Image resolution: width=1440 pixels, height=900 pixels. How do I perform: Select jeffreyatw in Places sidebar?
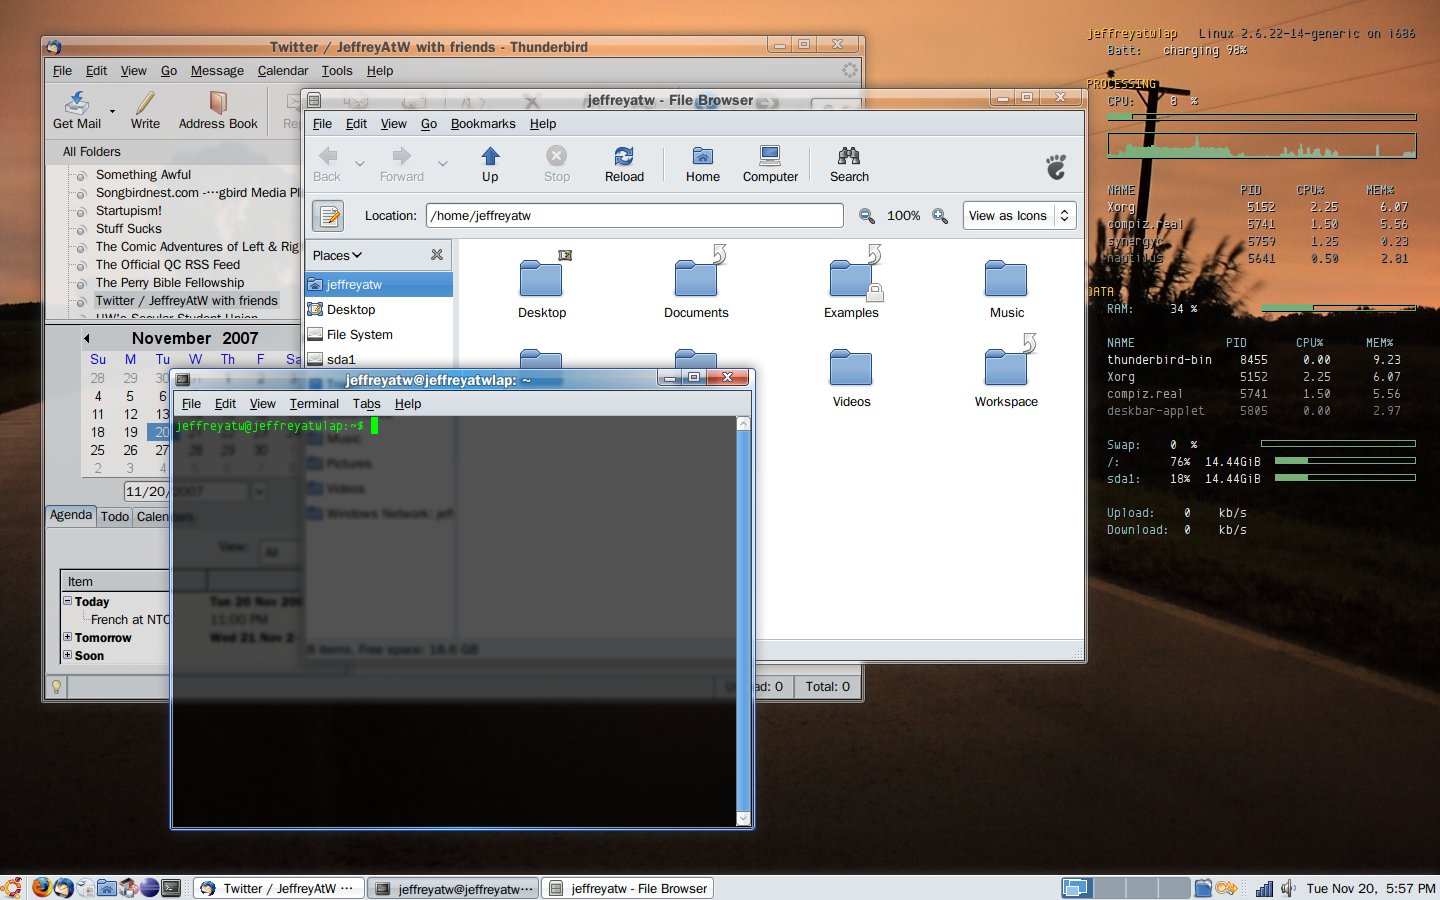coord(379,284)
